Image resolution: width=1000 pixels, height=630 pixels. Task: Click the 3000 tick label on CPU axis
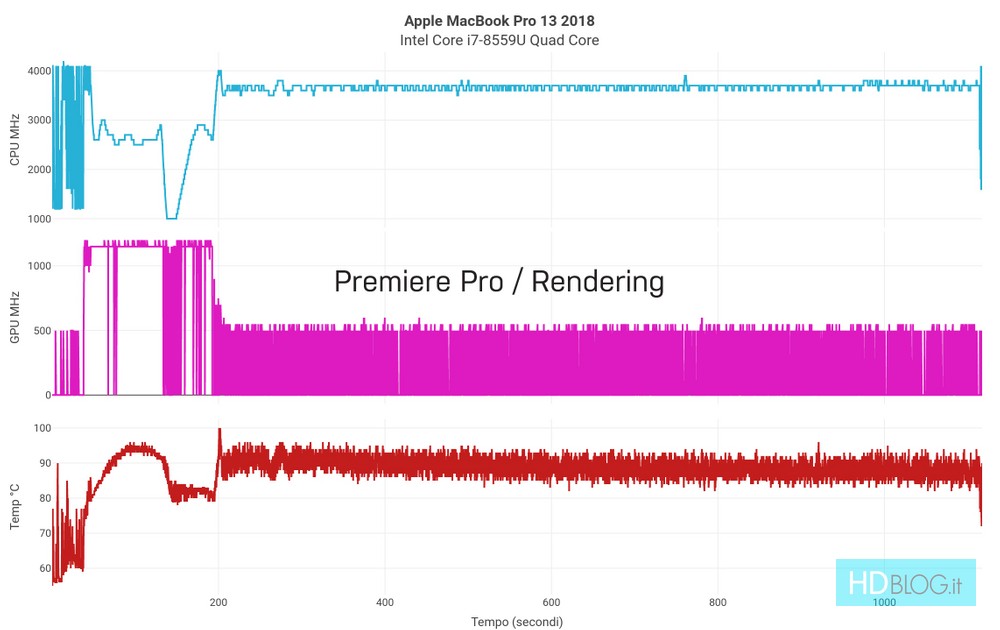tap(41, 120)
